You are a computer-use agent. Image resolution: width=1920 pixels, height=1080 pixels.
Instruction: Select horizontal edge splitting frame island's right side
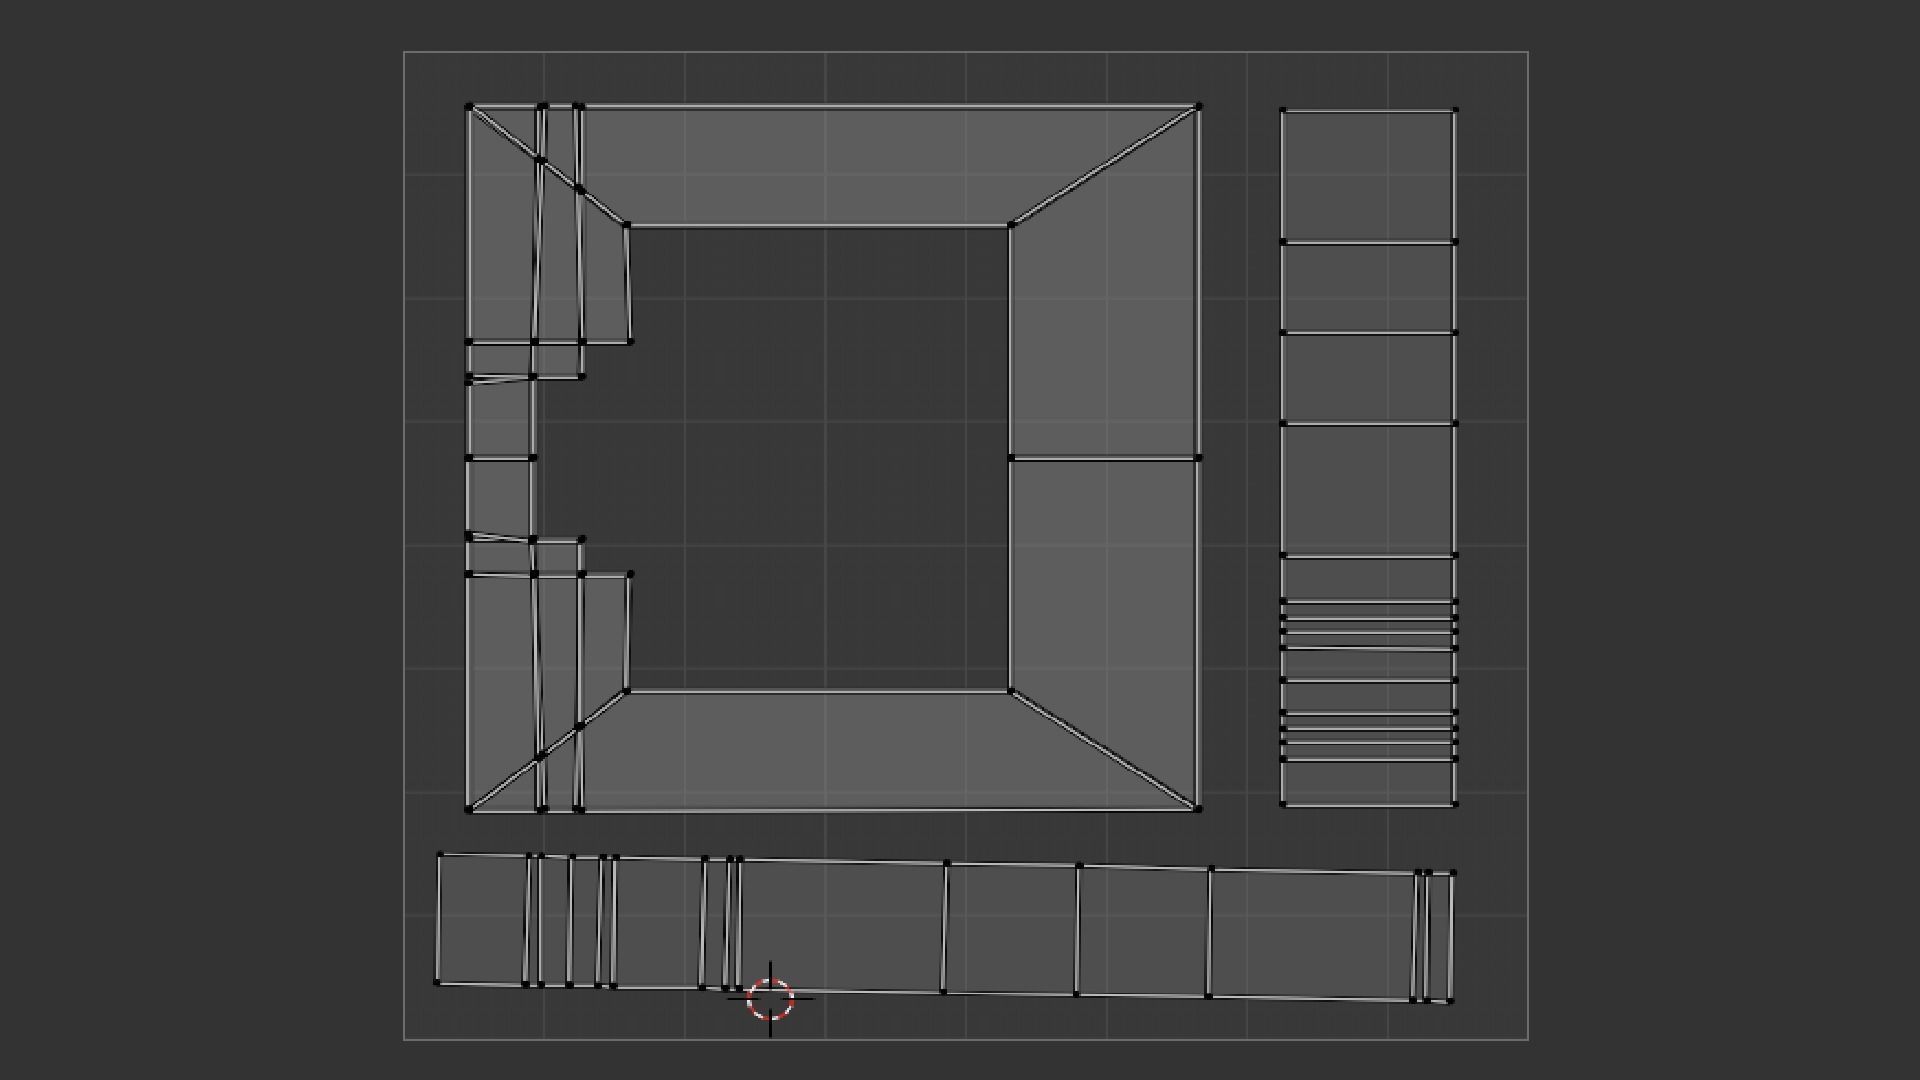(x=1104, y=458)
